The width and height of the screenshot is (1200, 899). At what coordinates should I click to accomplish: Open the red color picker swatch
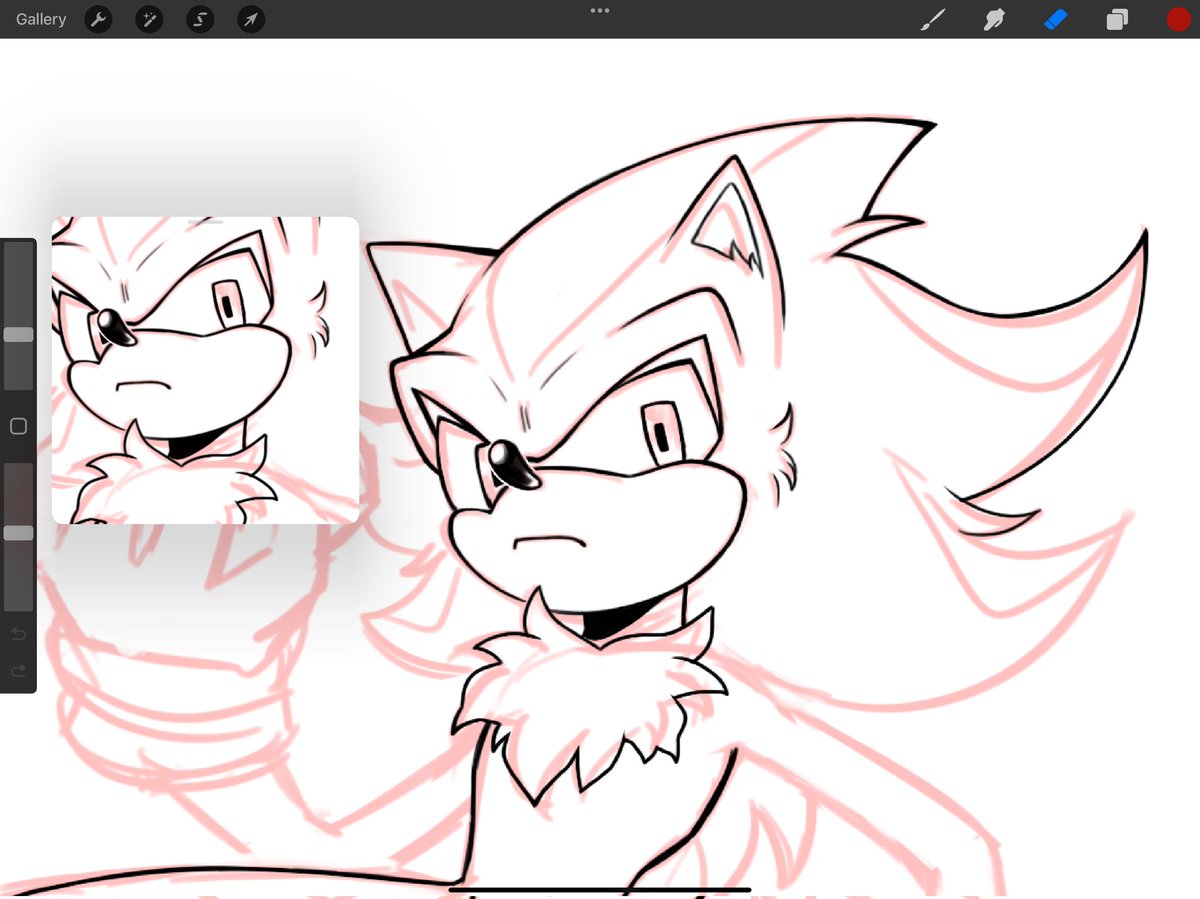tap(1177, 19)
